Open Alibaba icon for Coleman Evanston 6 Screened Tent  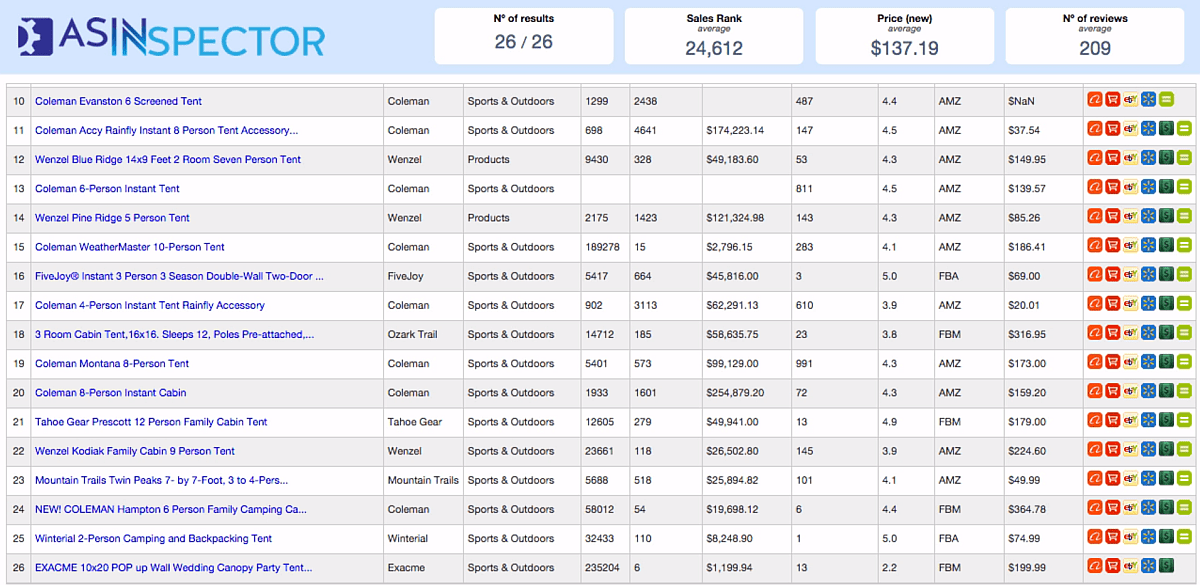[x=1095, y=99]
